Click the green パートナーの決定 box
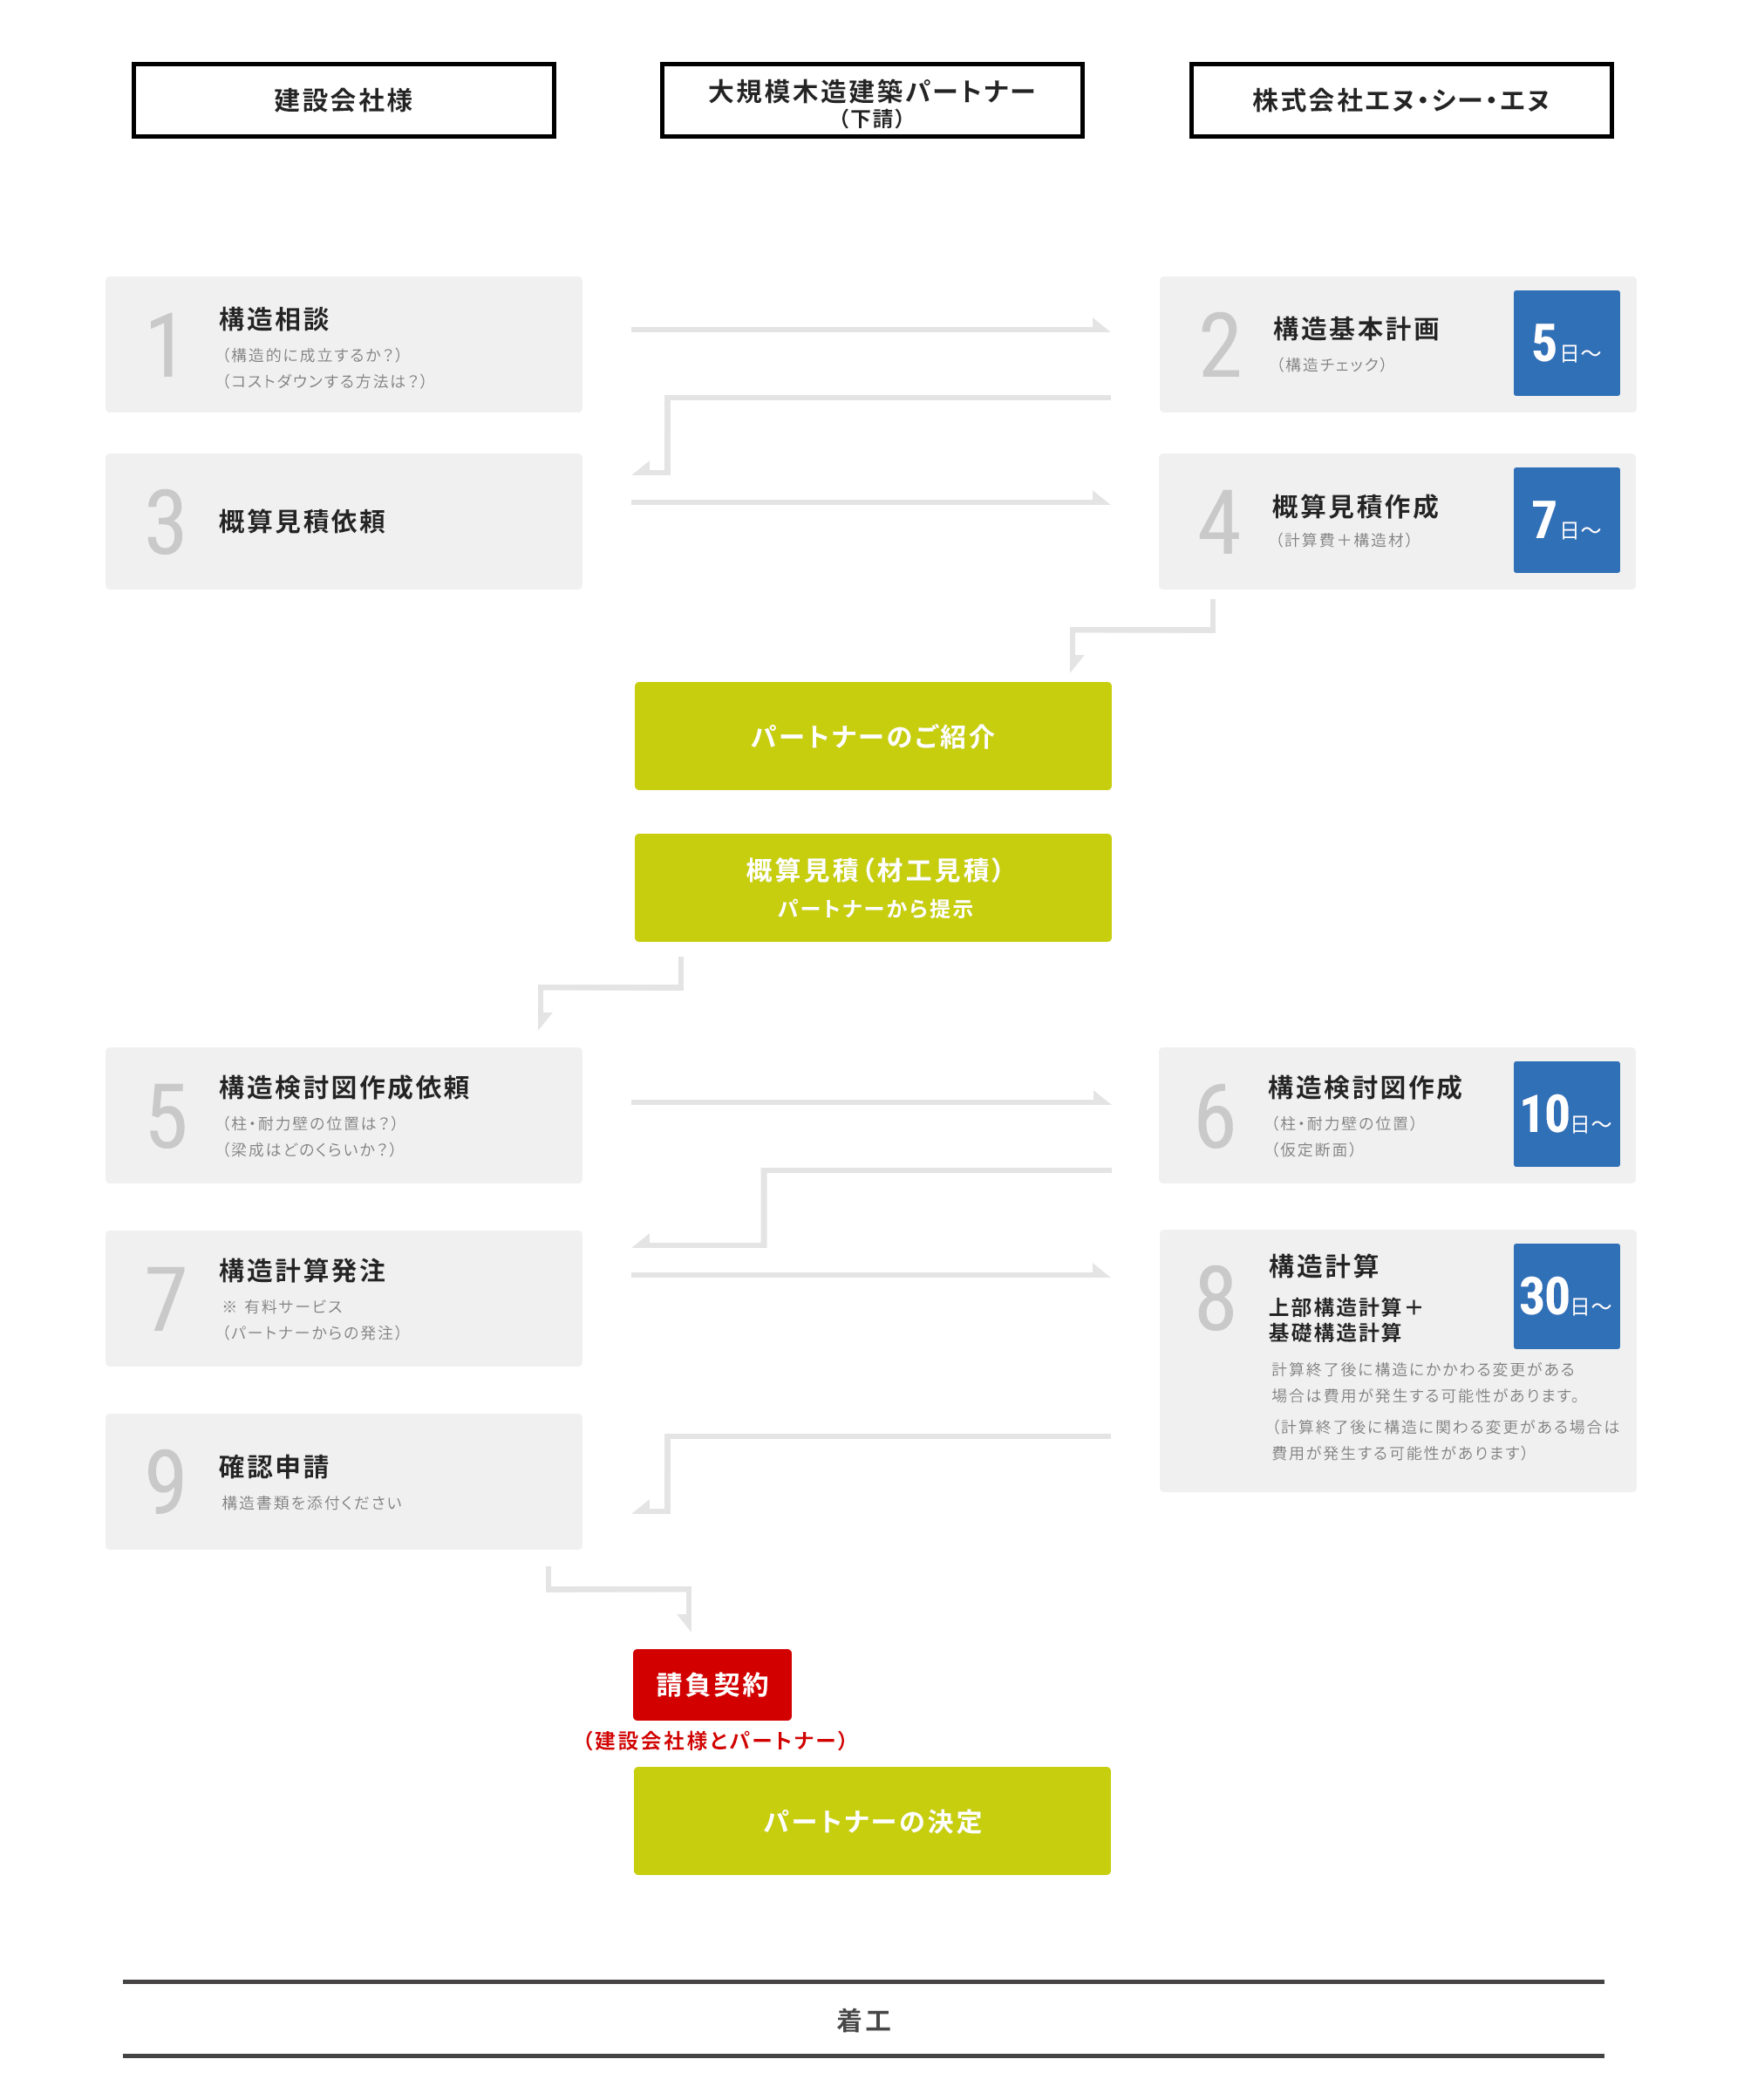 (871, 1821)
